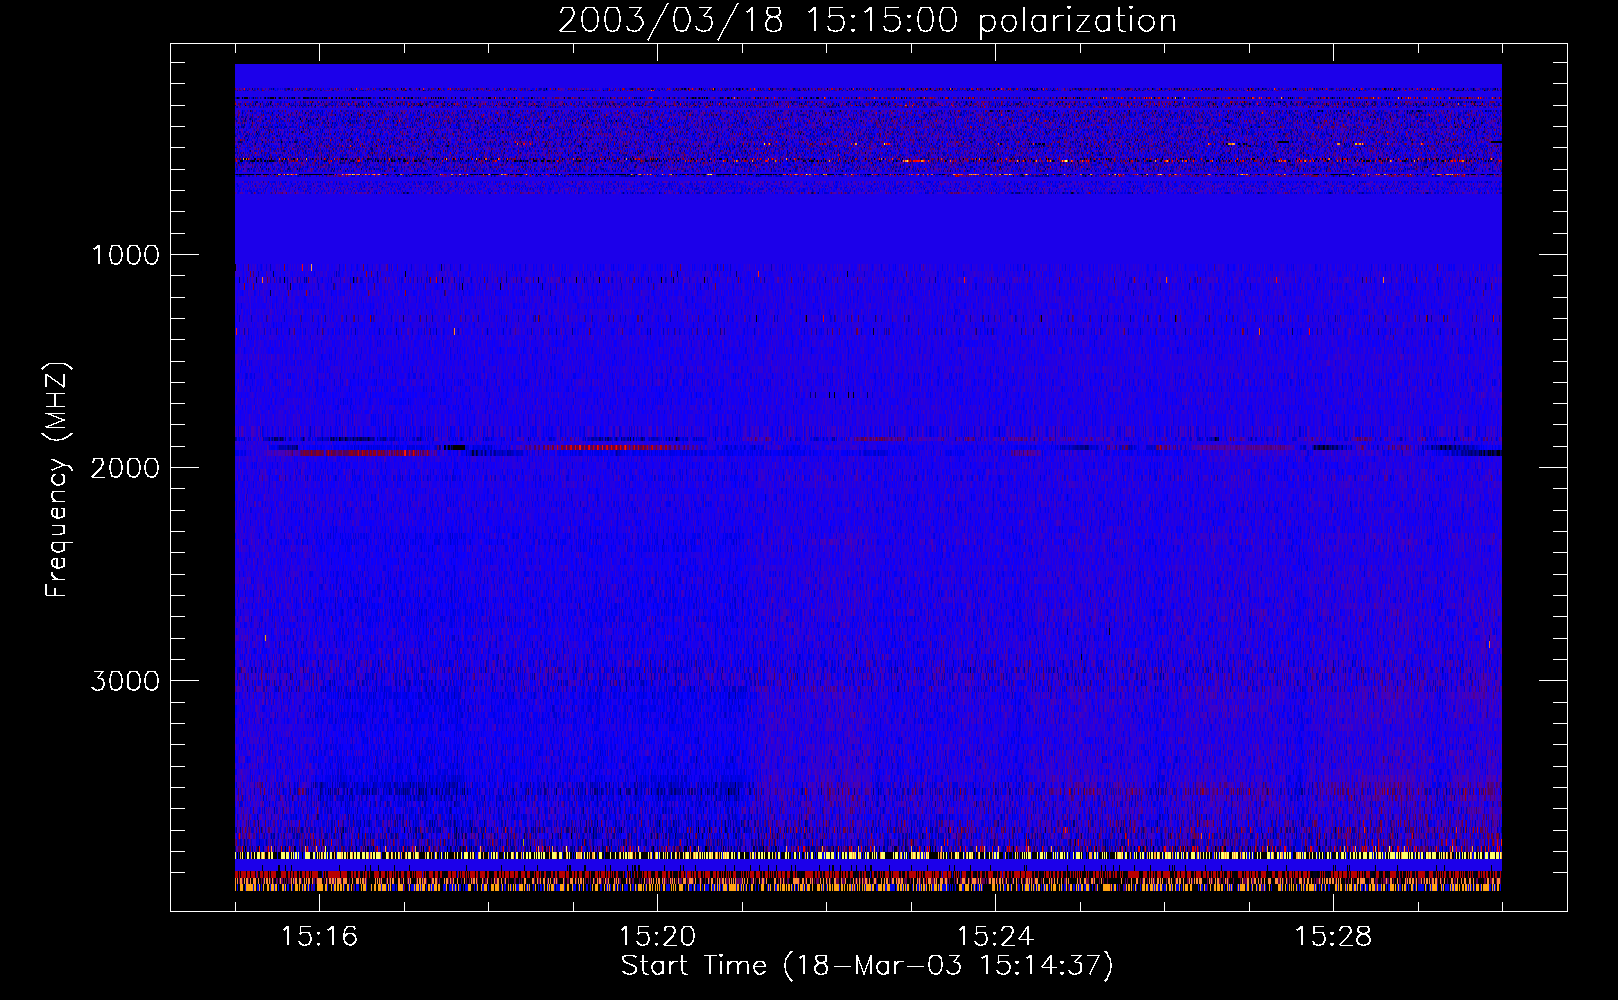Click the '3000' frequency tick label

pyautogui.click(x=125, y=681)
